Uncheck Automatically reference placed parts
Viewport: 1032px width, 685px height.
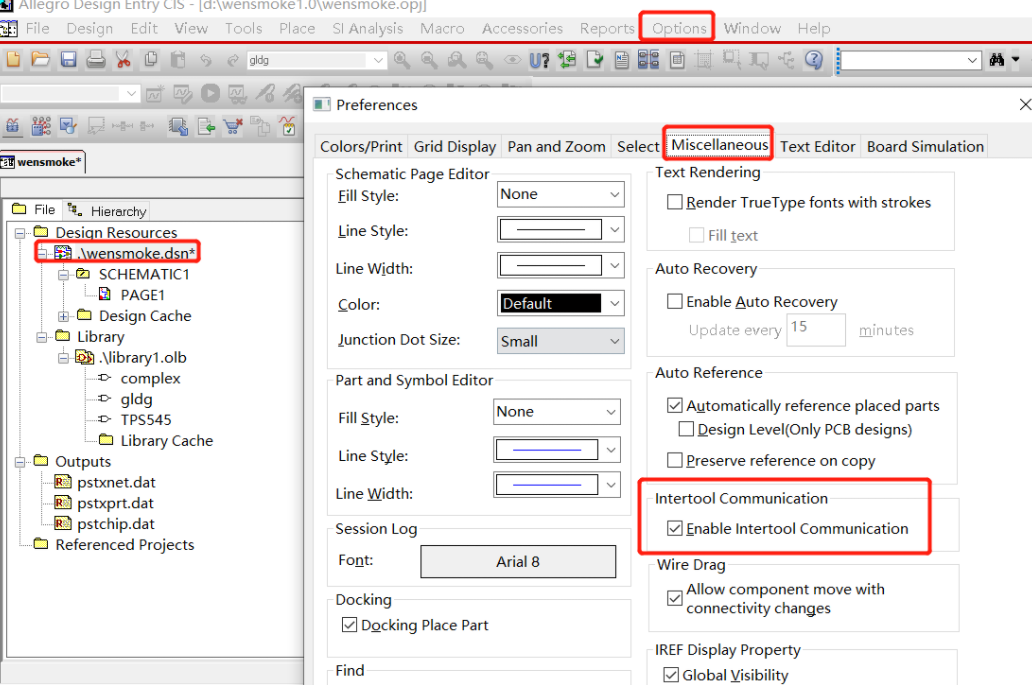pyautogui.click(x=675, y=405)
